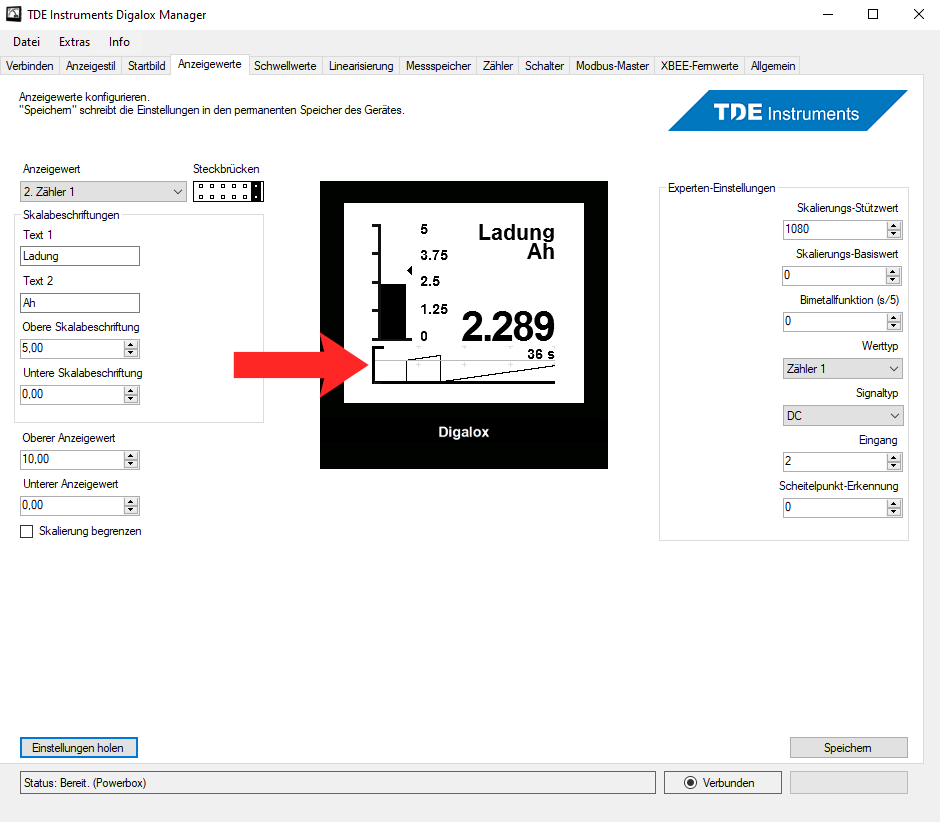
Task: Click the Steckbrücken jumper diagram
Action: [x=228, y=191]
